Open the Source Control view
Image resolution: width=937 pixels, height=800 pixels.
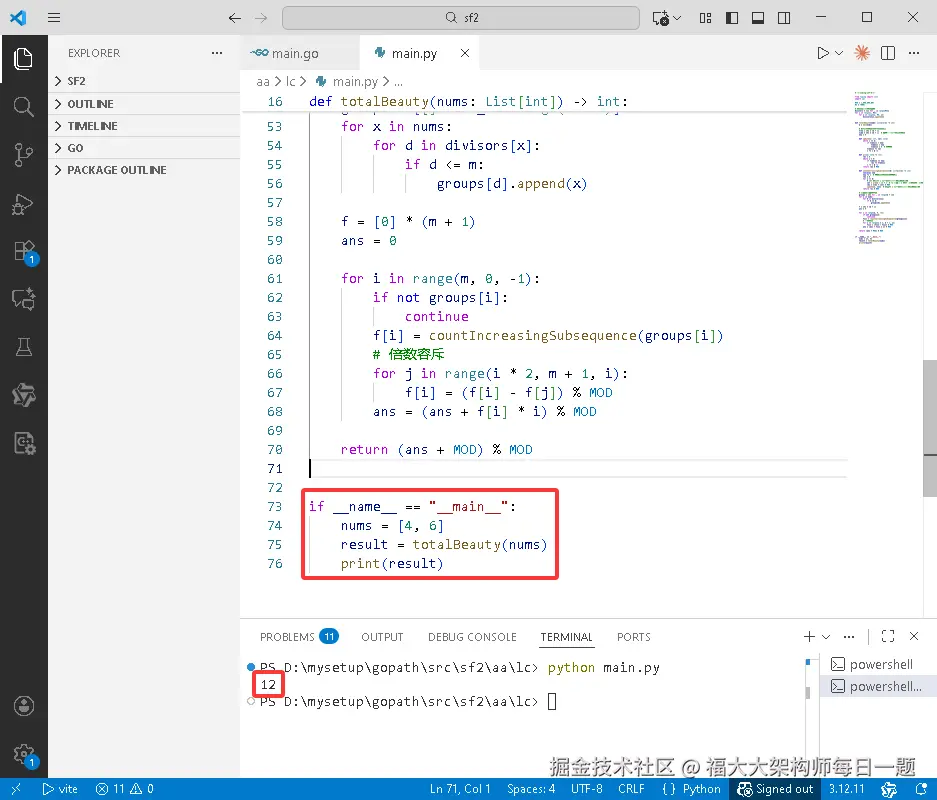pos(23,155)
